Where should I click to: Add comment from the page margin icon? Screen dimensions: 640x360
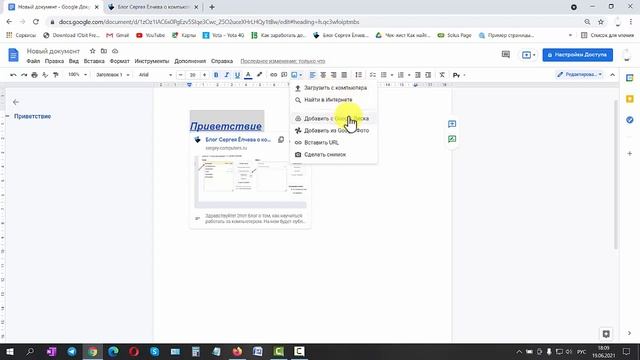pos(452,124)
